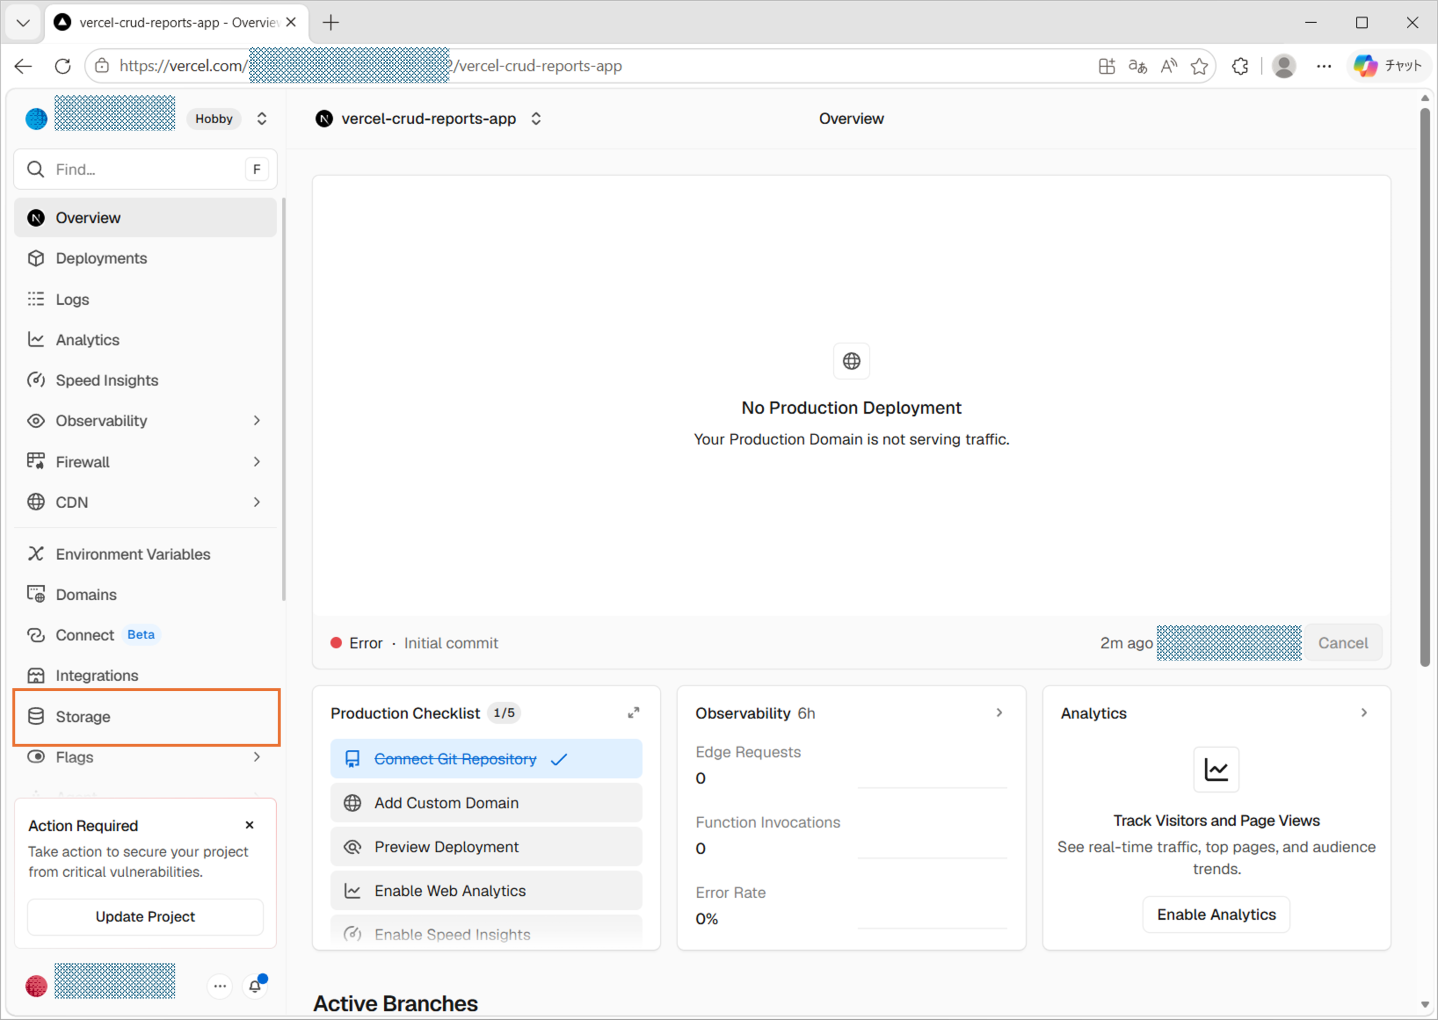Open the Analytics card chevron
The image size is (1438, 1020).
[1364, 713]
